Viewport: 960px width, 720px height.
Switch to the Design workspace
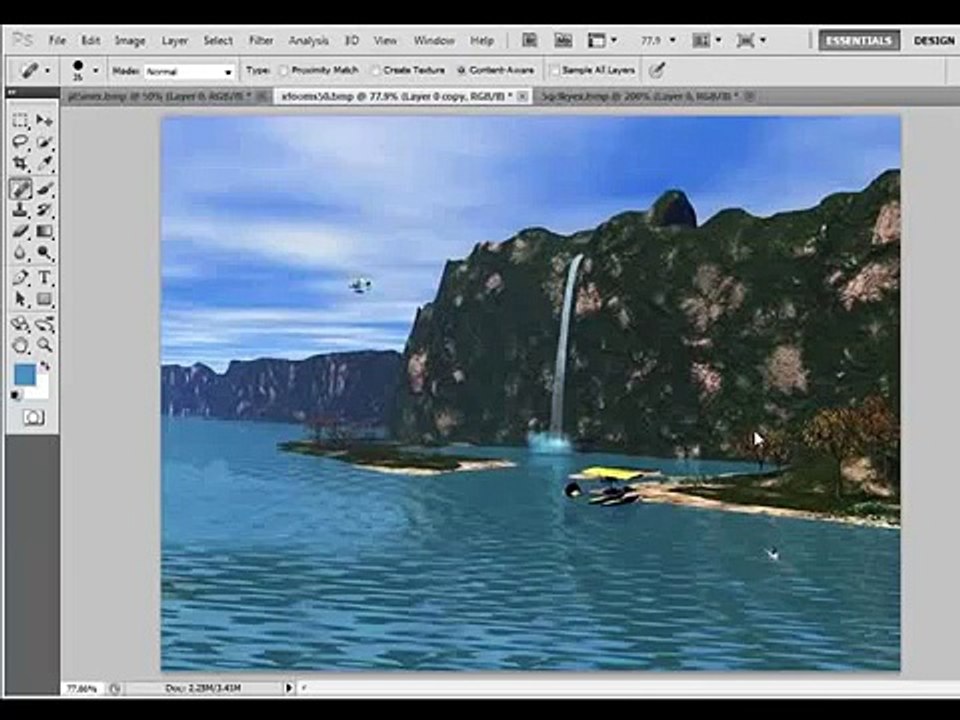[934, 40]
